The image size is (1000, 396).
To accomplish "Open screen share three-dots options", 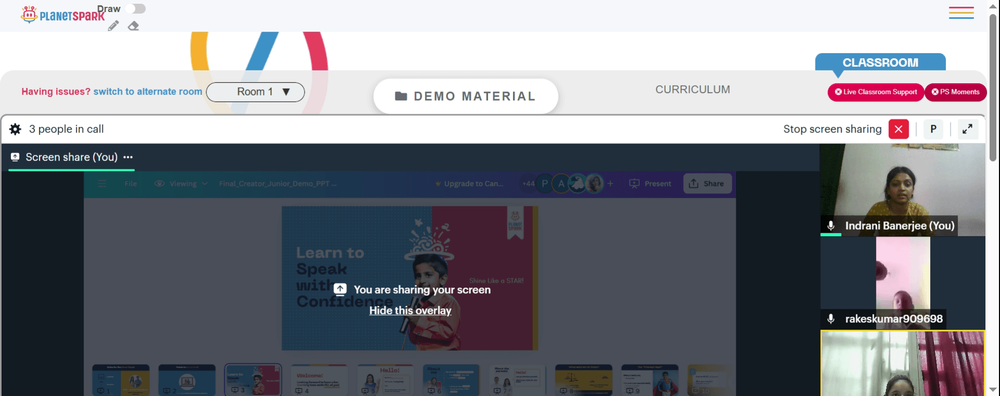I will pyautogui.click(x=128, y=157).
